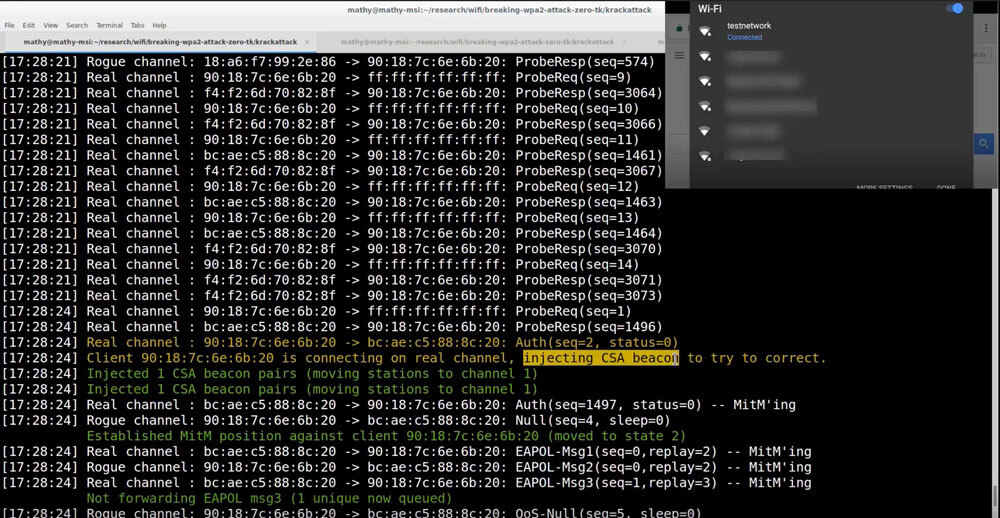Open the Edit menu

click(x=29, y=25)
